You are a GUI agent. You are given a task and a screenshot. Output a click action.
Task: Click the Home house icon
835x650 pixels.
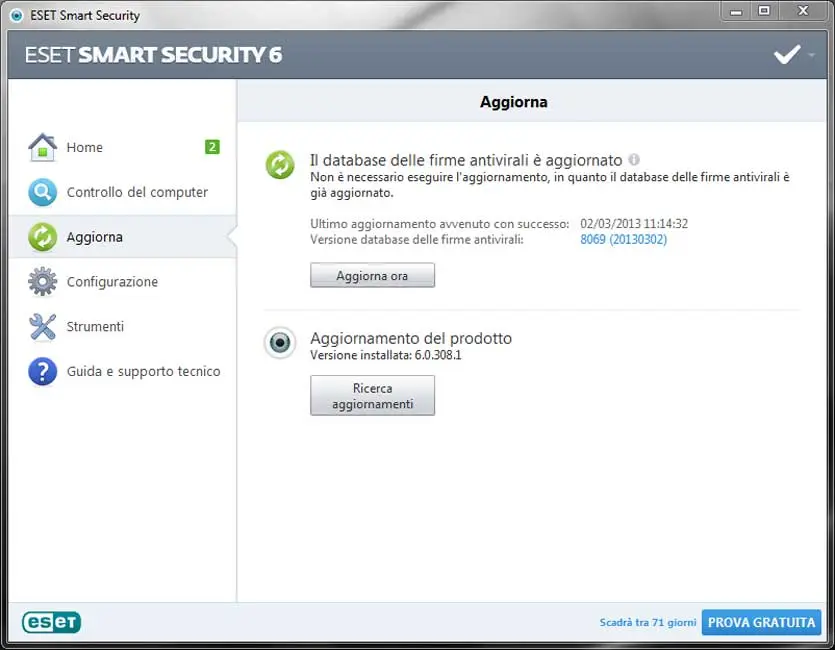click(x=43, y=147)
